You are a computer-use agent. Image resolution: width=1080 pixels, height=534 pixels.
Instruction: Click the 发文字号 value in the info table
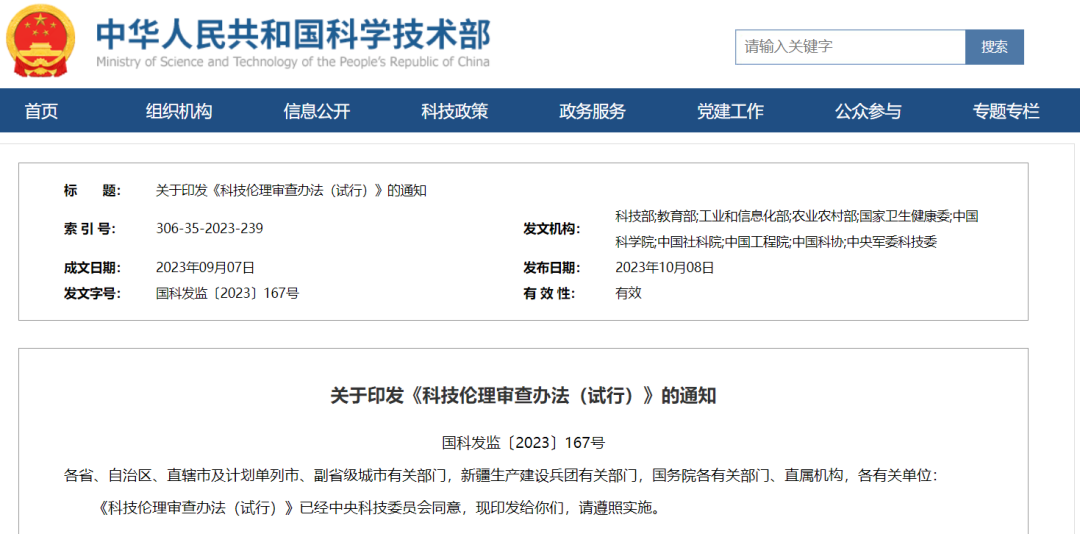point(227,293)
